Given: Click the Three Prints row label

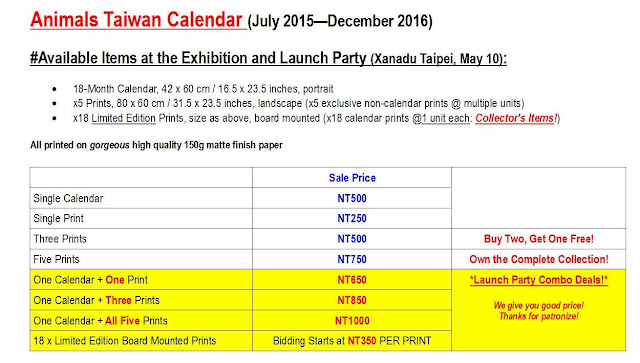Looking at the screenshot, I should [x=60, y=239].
